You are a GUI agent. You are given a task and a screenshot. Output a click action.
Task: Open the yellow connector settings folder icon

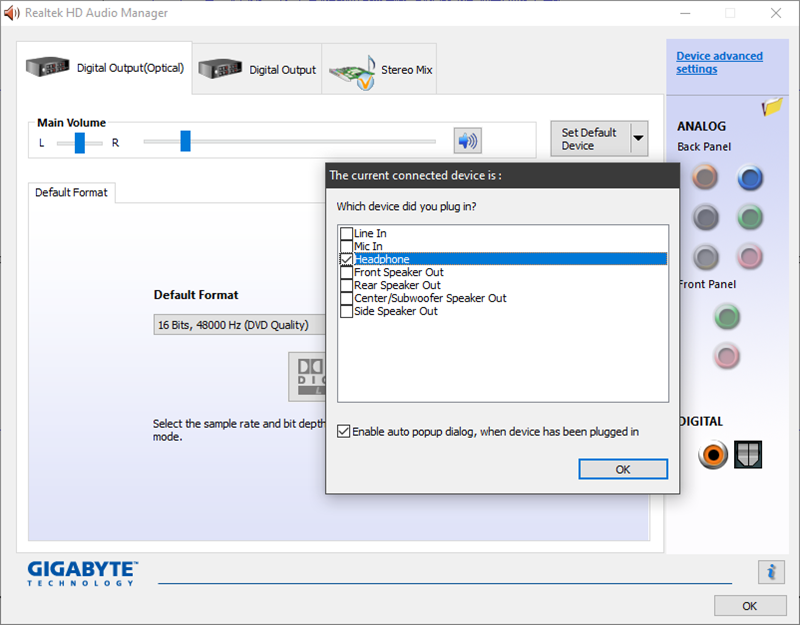click(771, 107)
